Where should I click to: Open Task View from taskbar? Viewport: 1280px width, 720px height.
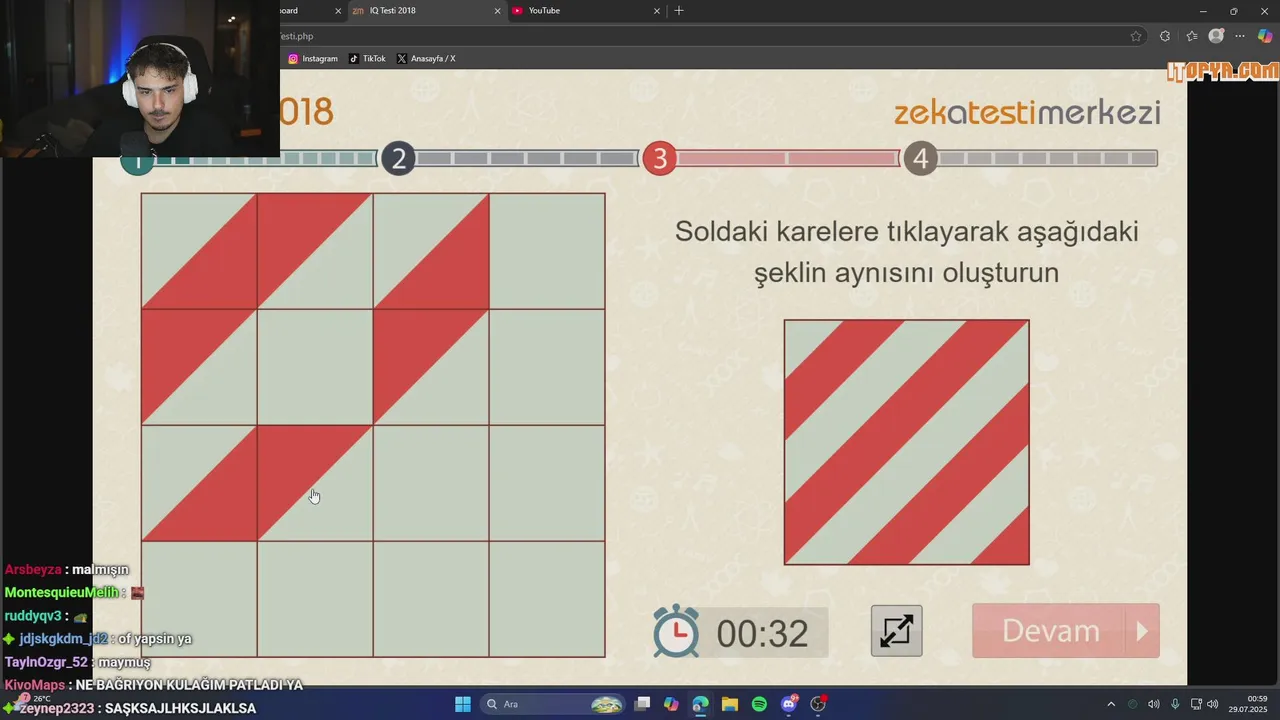643,704
